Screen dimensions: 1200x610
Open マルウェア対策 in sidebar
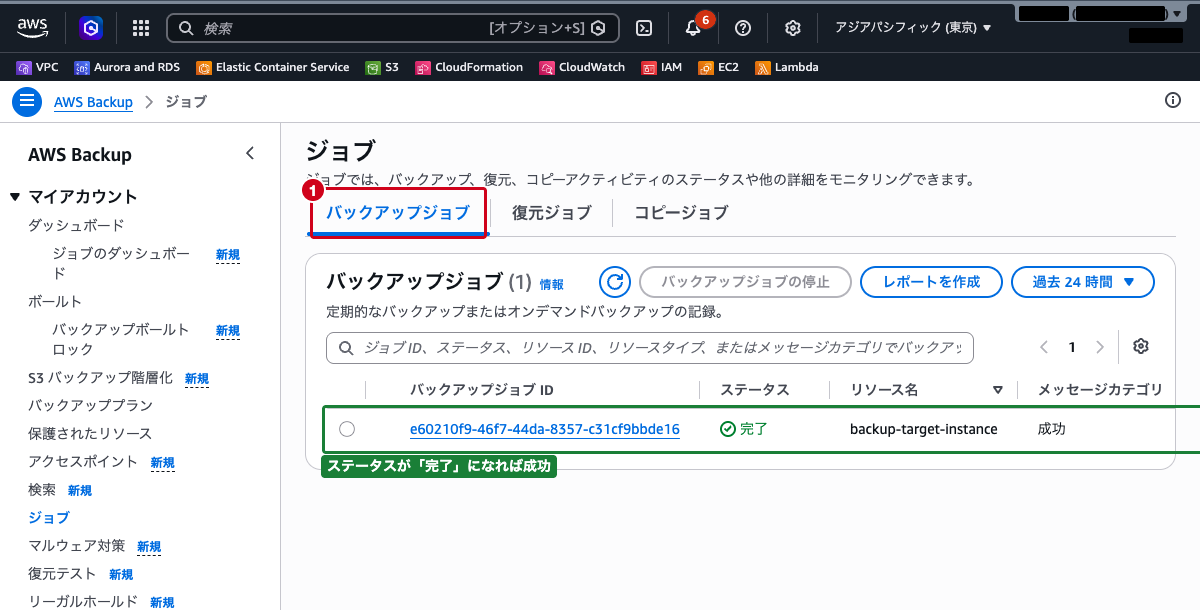point(76,545)
